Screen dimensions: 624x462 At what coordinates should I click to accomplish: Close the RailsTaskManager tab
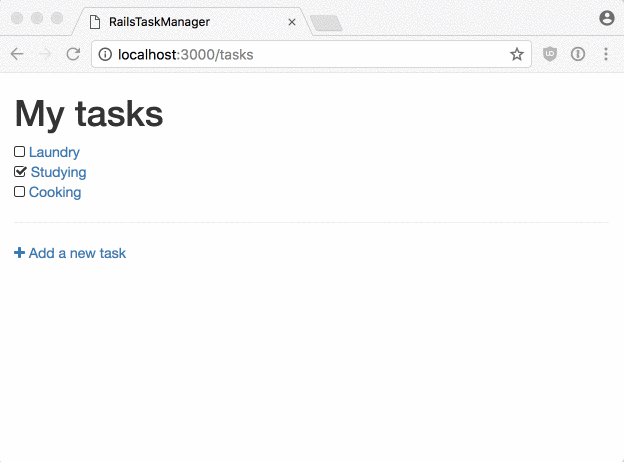click(292, 22)
